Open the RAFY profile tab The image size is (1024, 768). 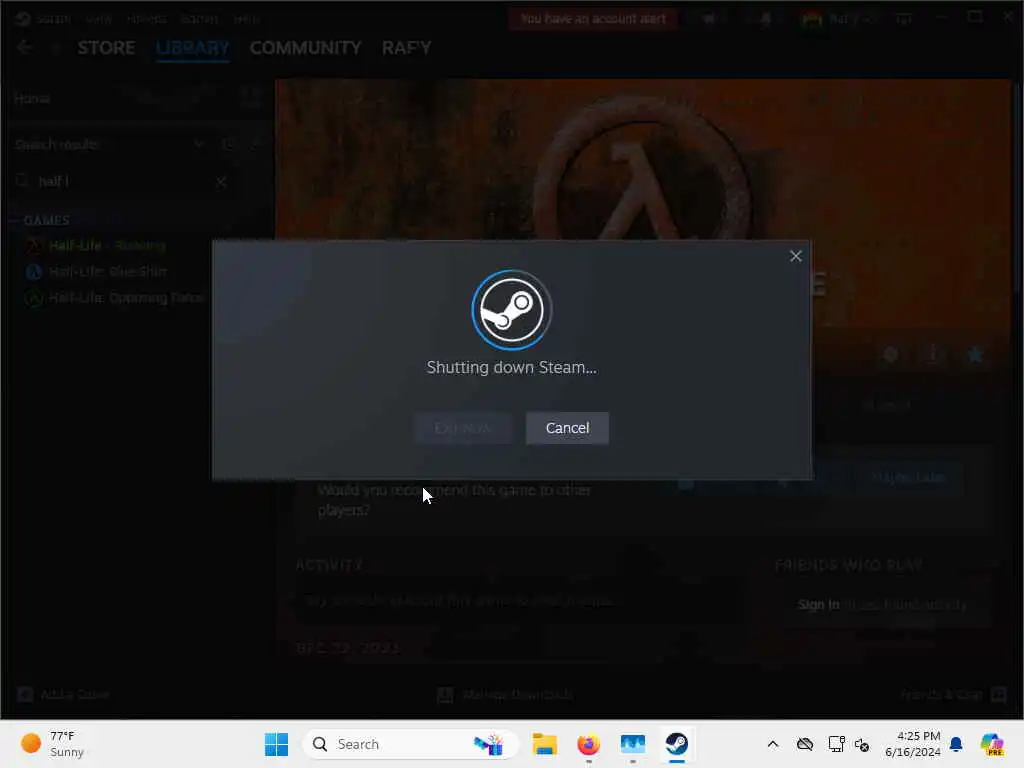406,48
